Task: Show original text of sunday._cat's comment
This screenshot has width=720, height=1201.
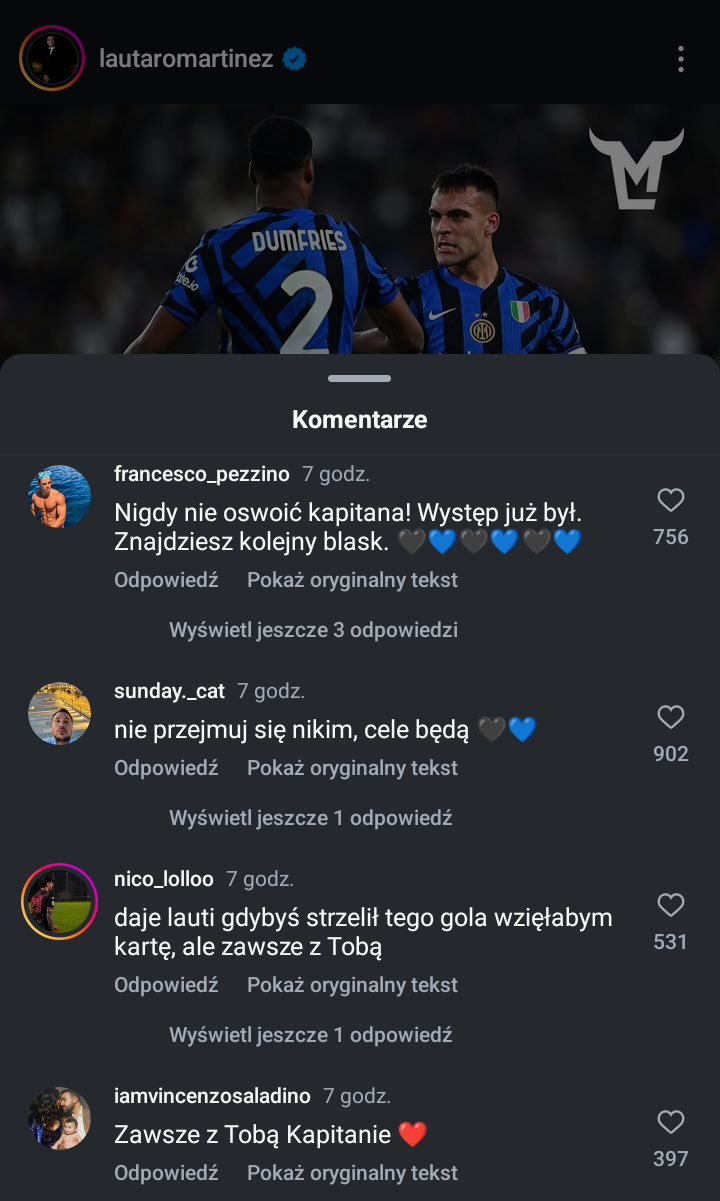Action: point(352,768)
